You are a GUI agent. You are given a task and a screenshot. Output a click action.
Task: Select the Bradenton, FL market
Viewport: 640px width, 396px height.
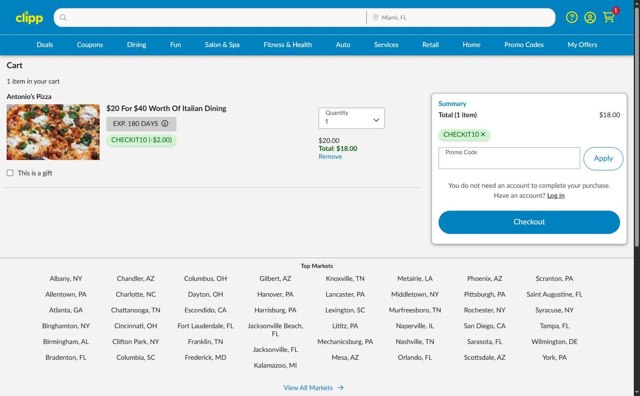(66, 358)
